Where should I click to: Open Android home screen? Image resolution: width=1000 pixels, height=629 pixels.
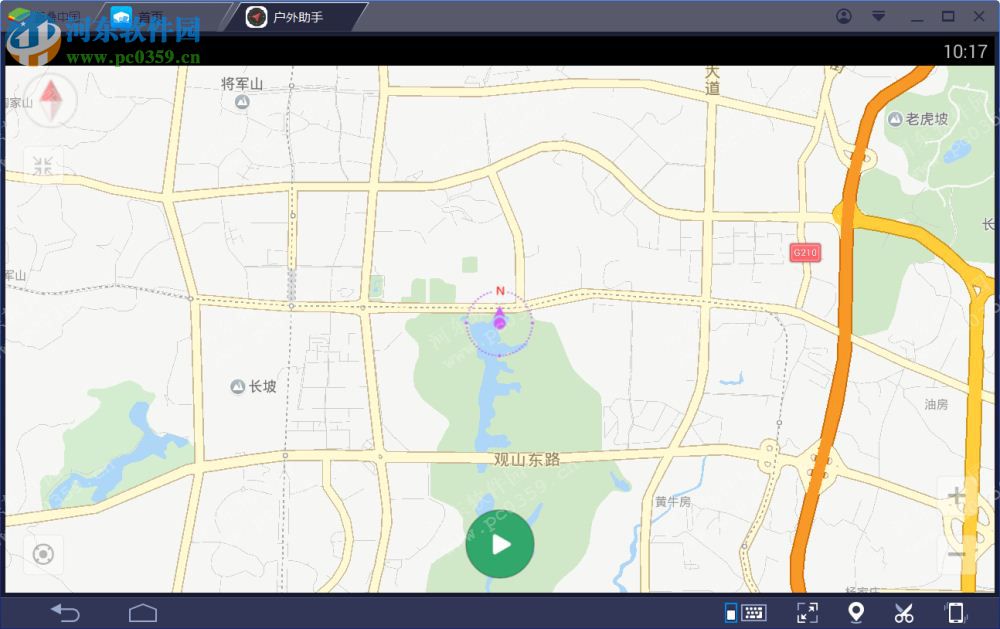[x=143, y=613]
